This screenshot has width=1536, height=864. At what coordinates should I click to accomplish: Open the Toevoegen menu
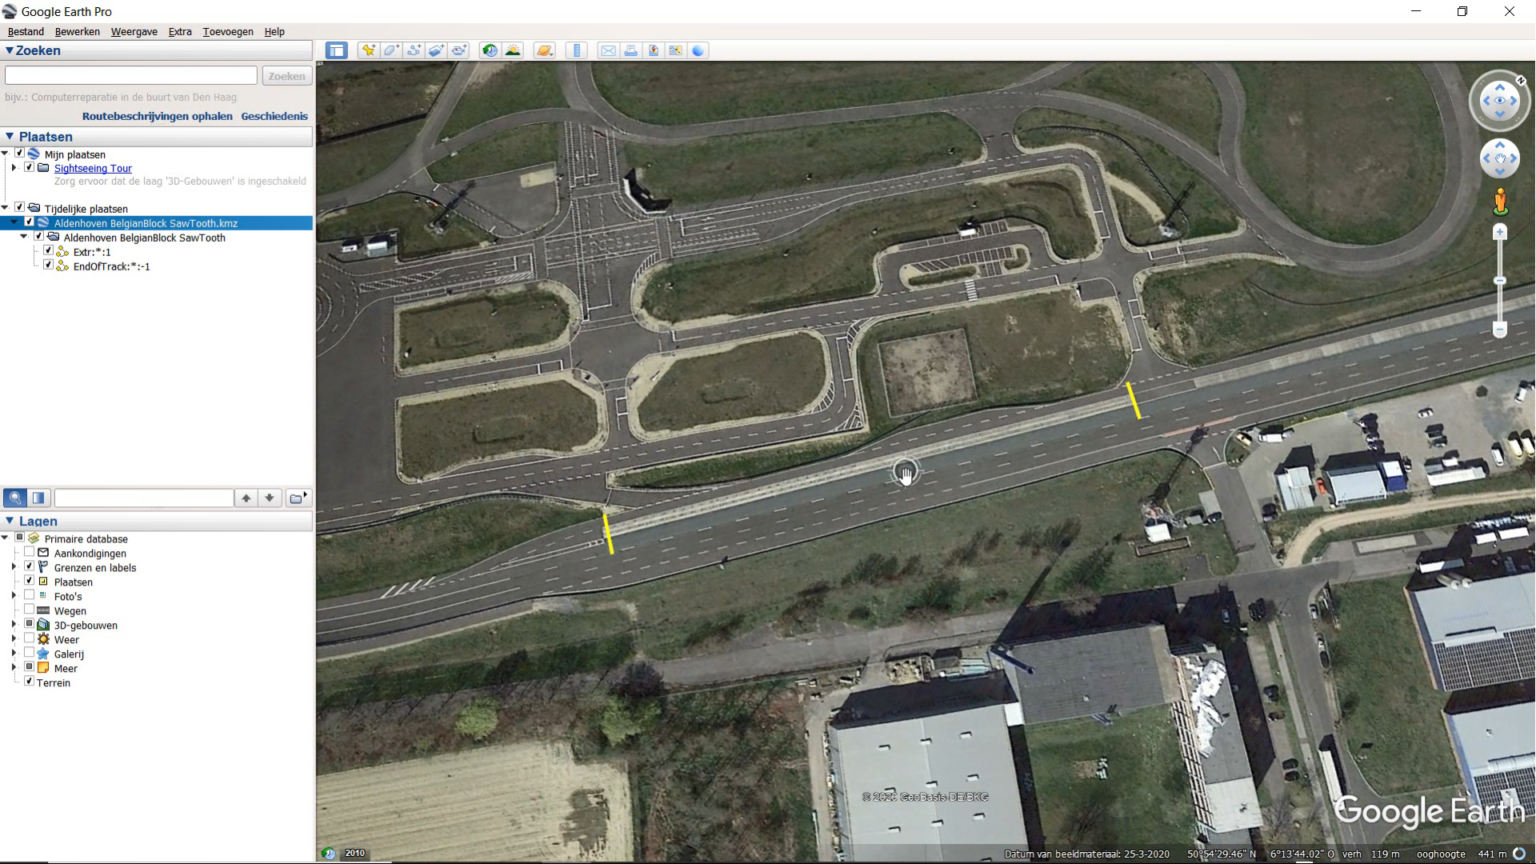(x=227, y=31)
